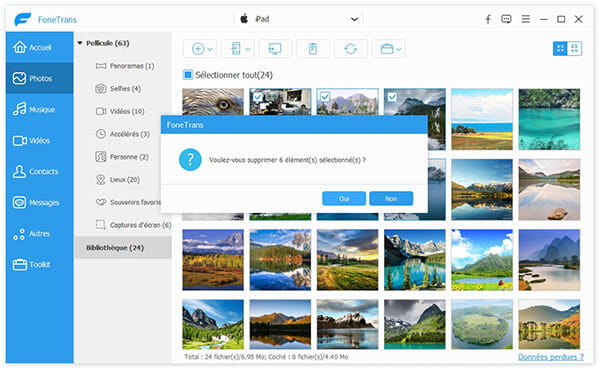This screenshot has height=370, width=600.
Task: Uncheck the rocky mountain photo checkbox
Action: click(x=325, y=97)
